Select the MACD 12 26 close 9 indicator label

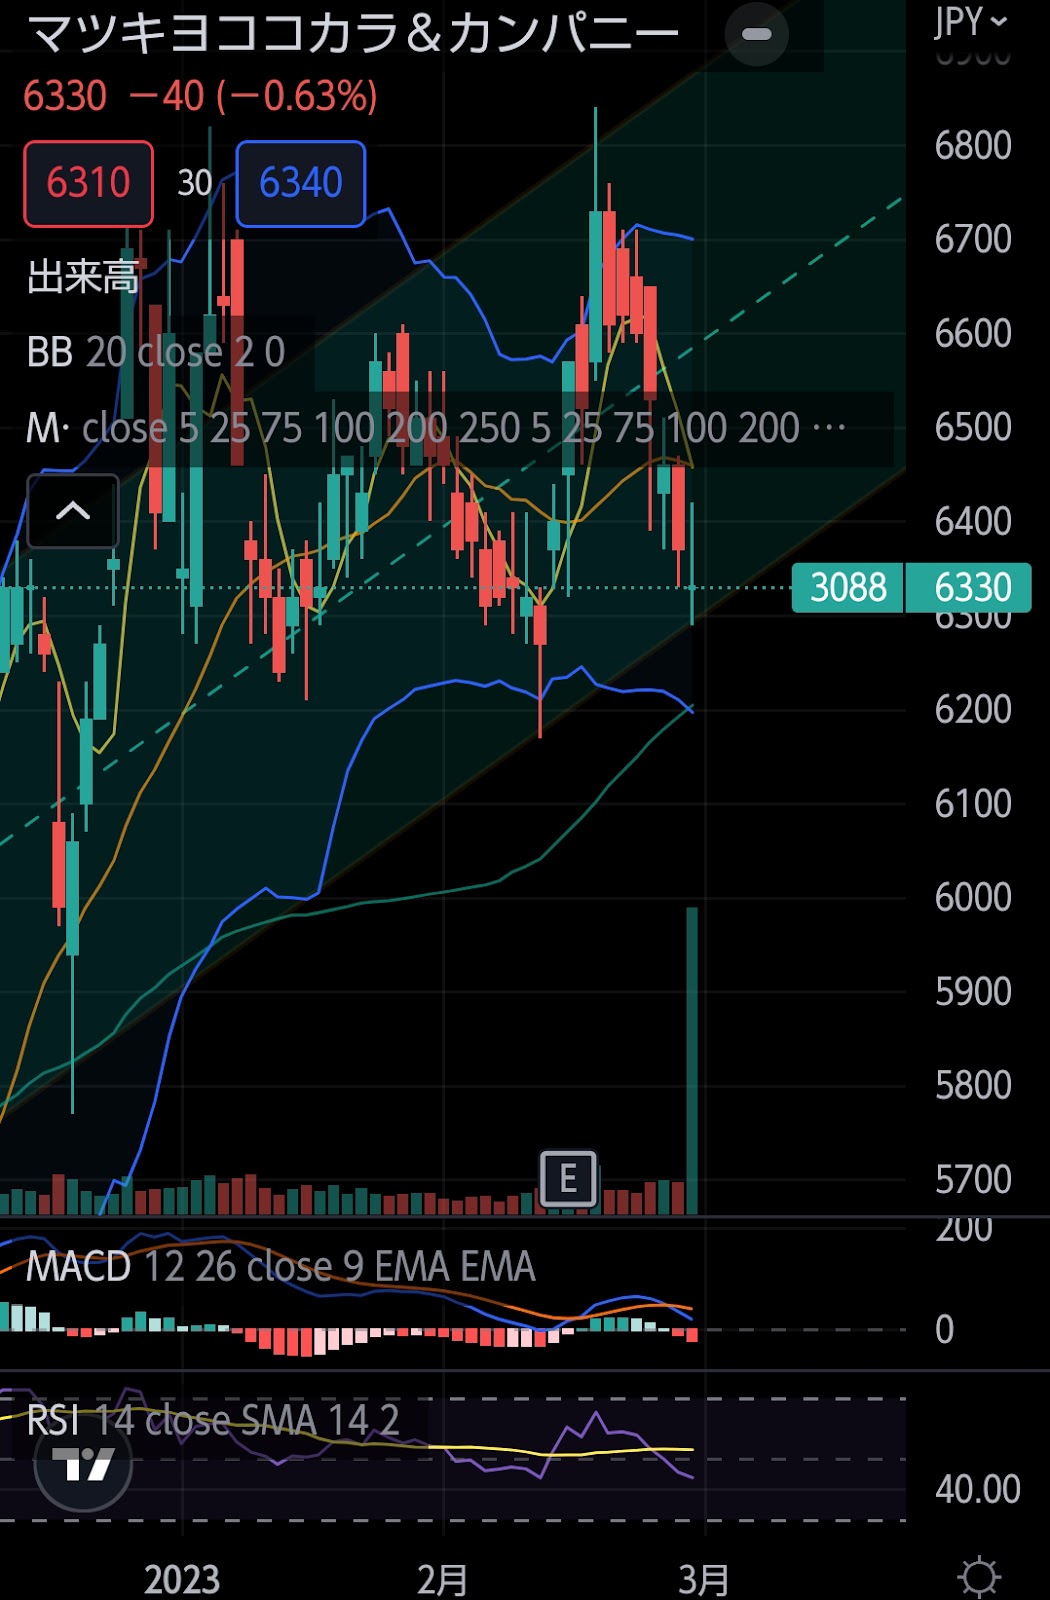coord(280,1266)
